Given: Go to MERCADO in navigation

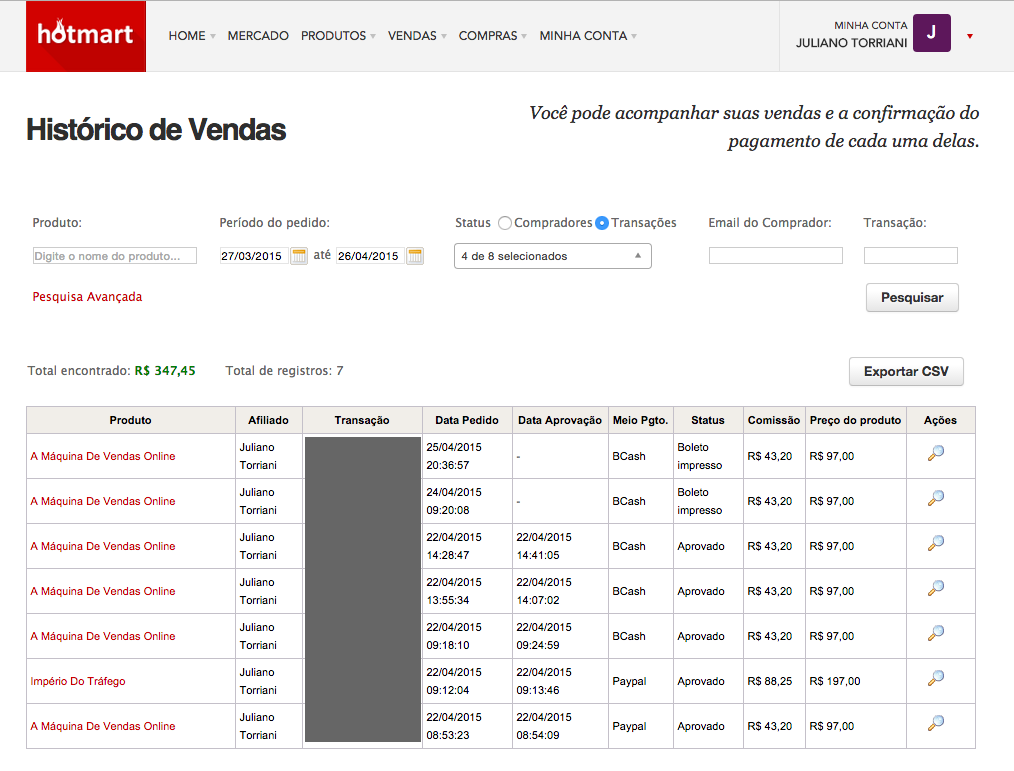Looking at the screenshot, I should [258, 36].
